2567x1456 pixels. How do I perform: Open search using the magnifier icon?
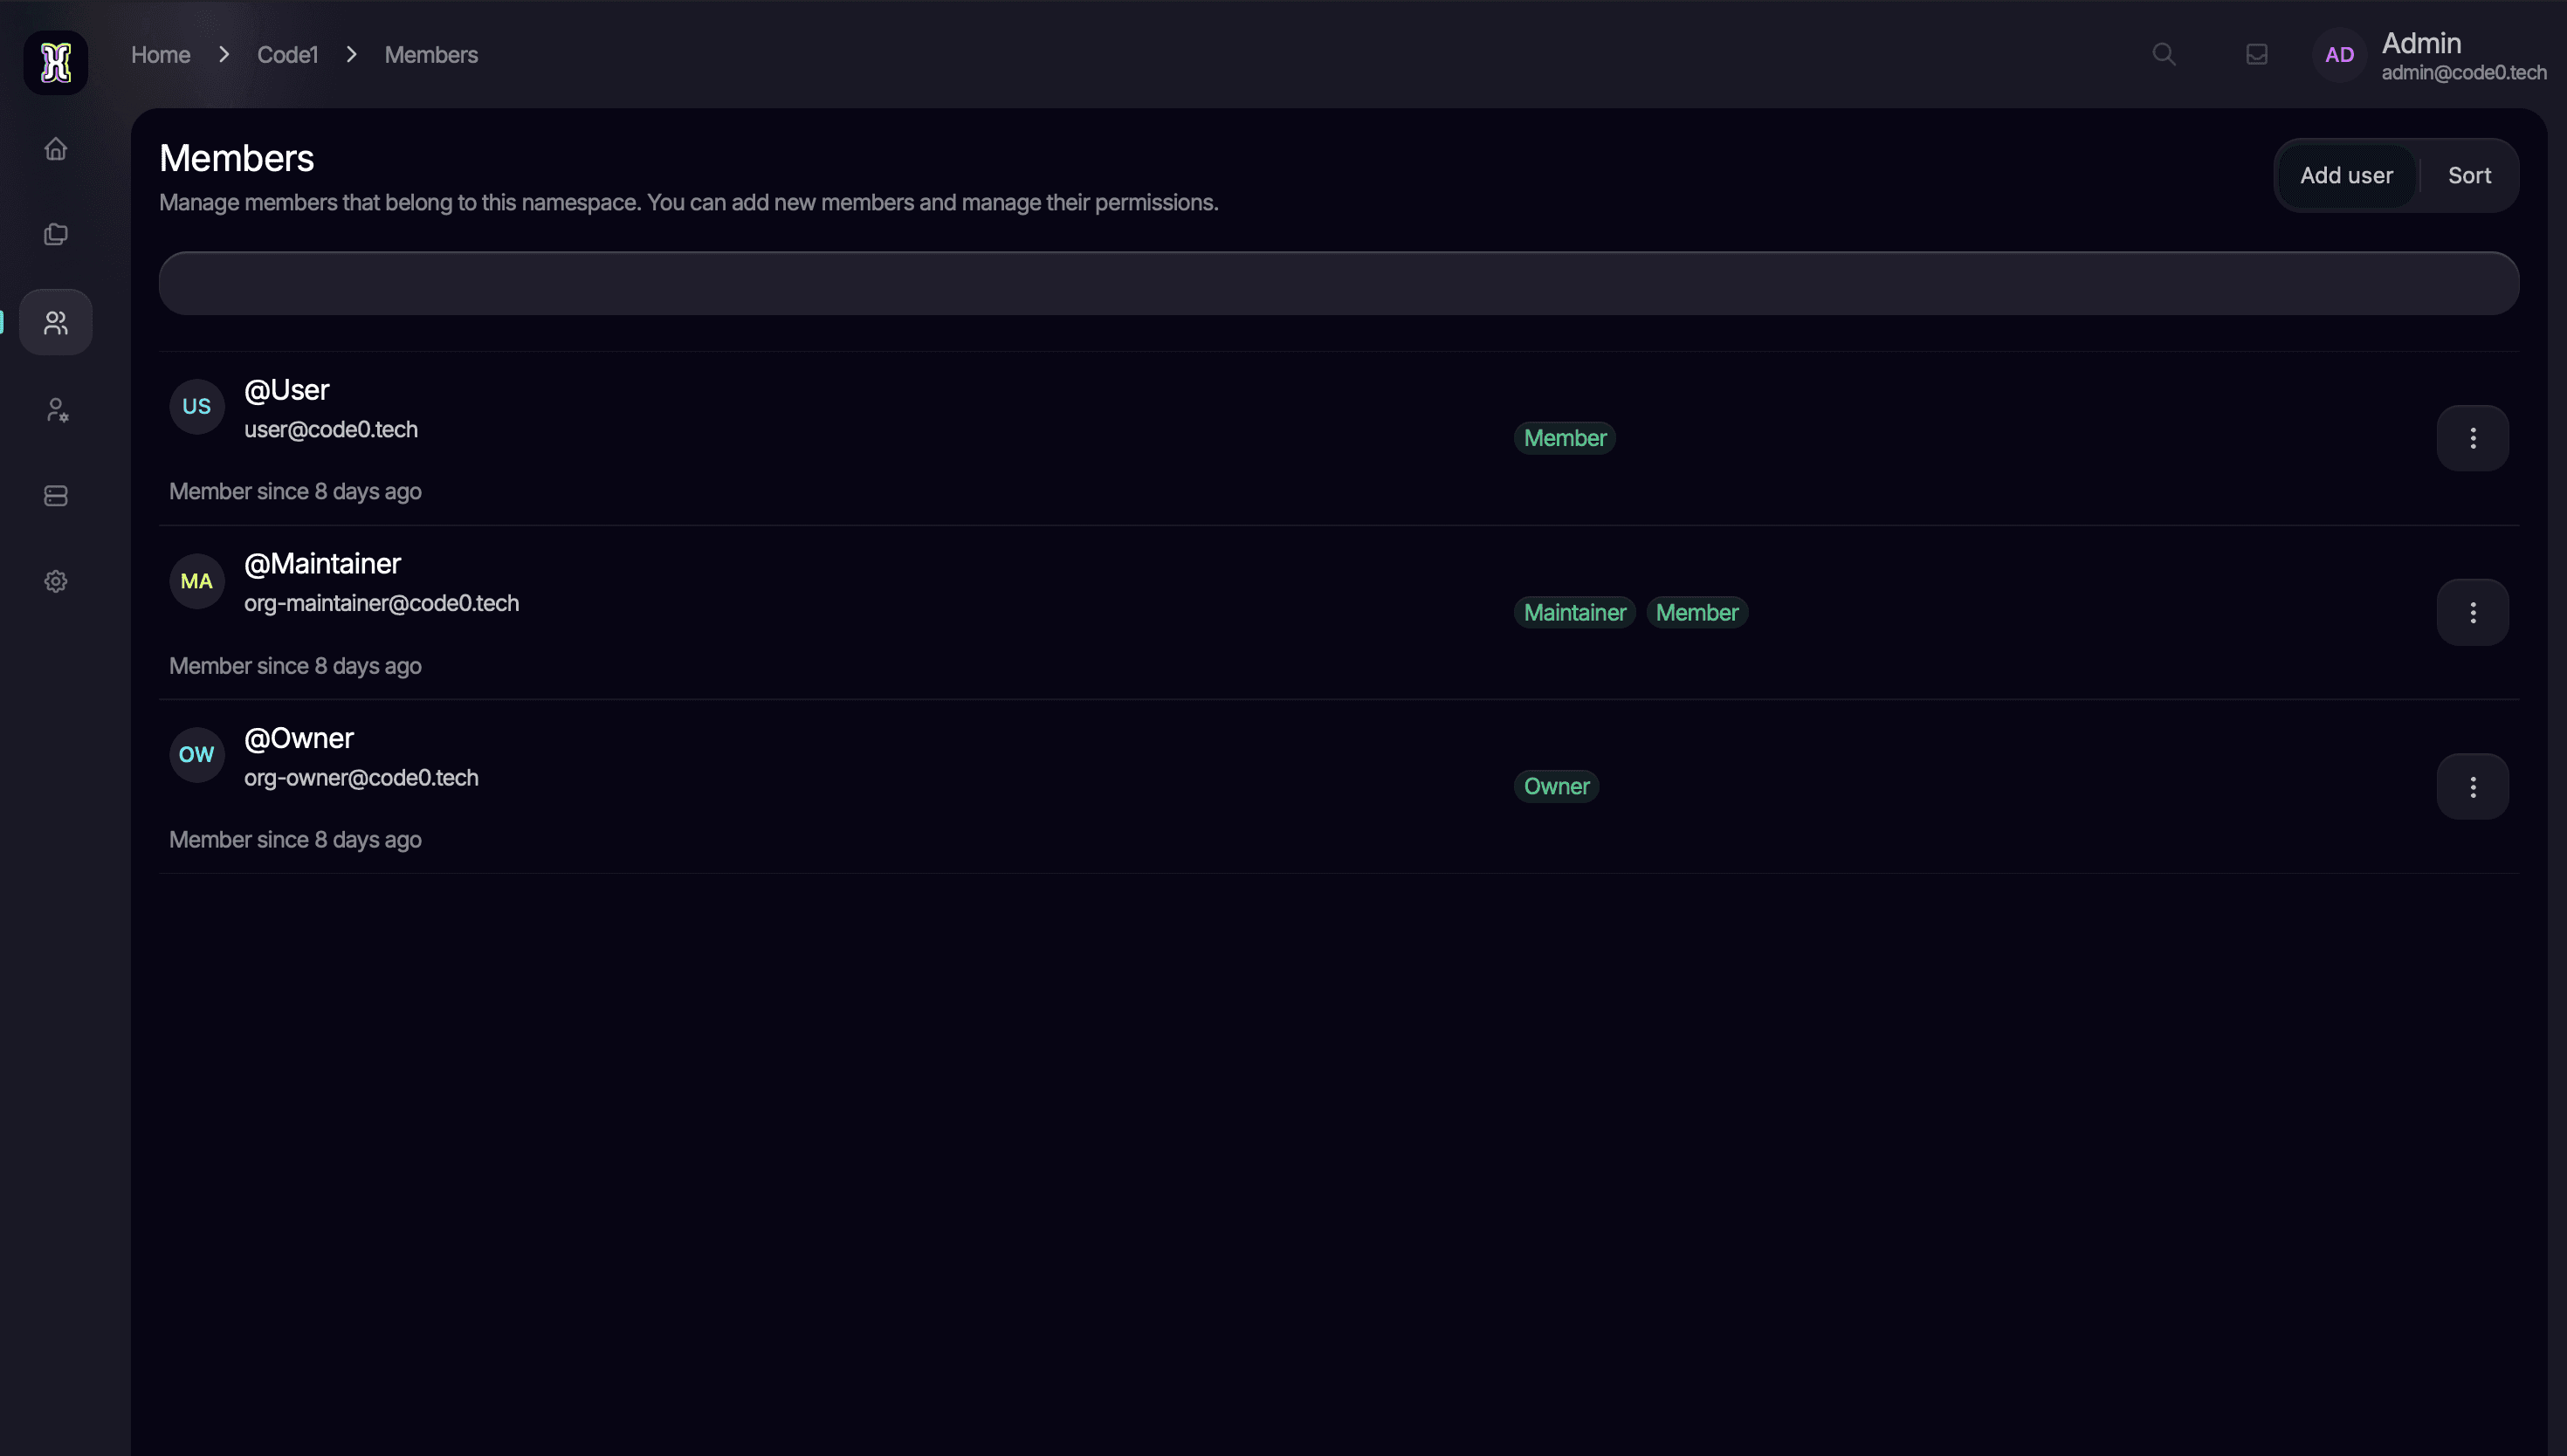click(2162, 54)
